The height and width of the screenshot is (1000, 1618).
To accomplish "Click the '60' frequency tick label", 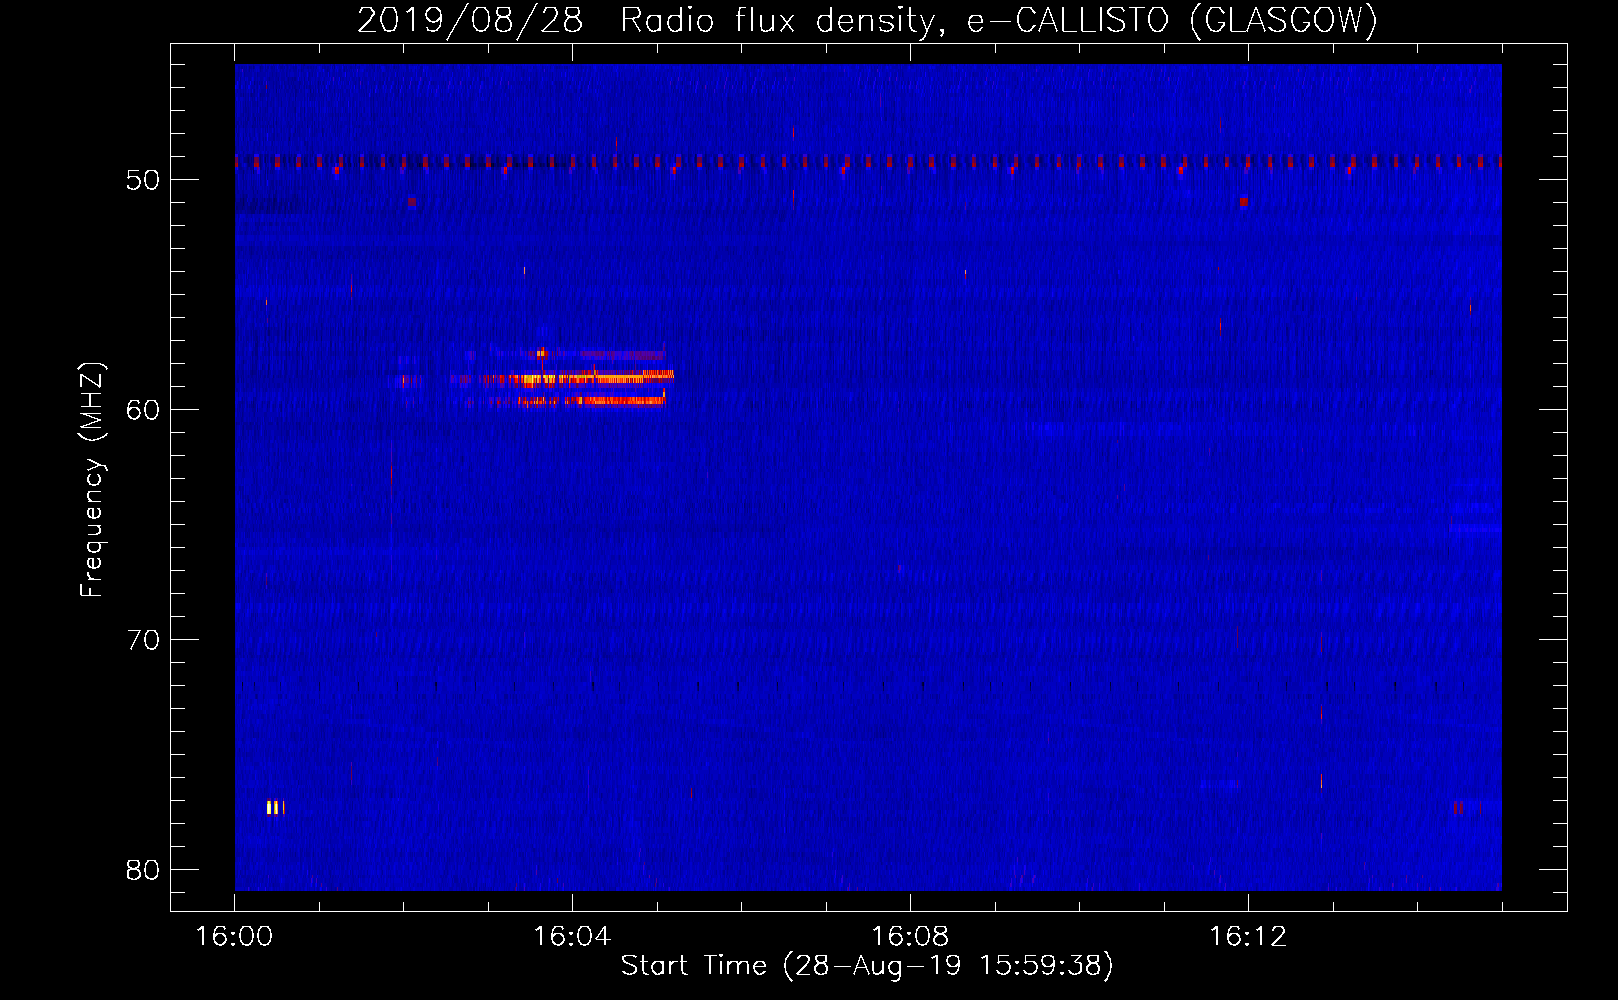I will pos(143,410).
